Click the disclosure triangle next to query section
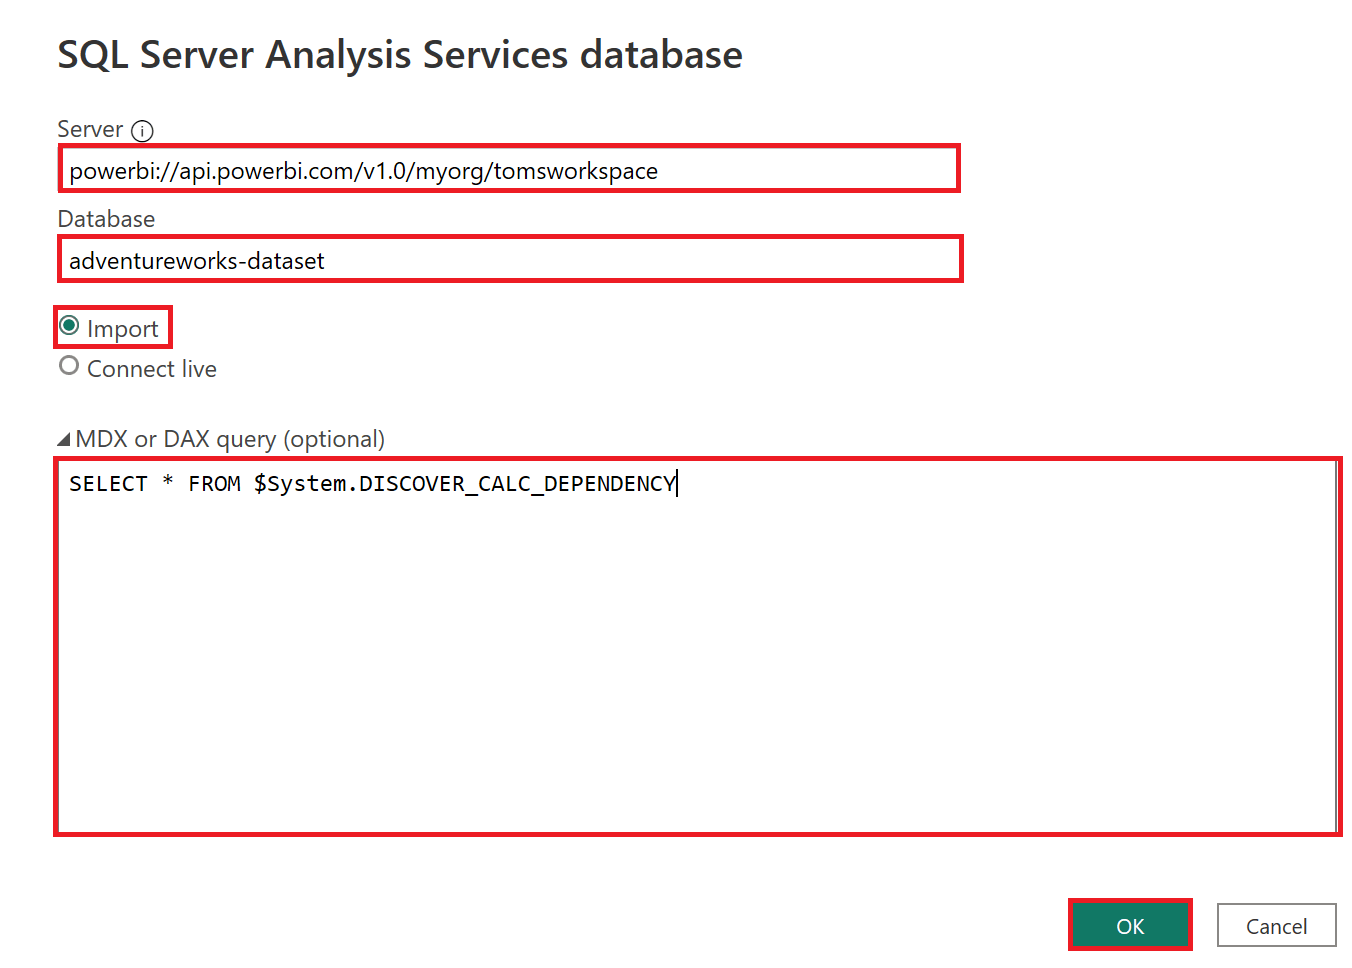This screenshot has width=1352, height=968. tap(63, 437)
